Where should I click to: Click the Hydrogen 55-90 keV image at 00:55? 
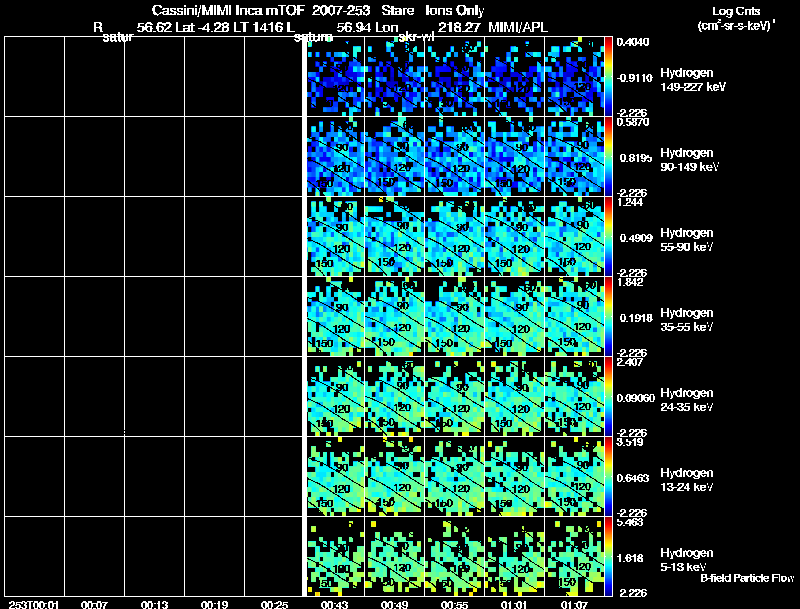point(455,237)
